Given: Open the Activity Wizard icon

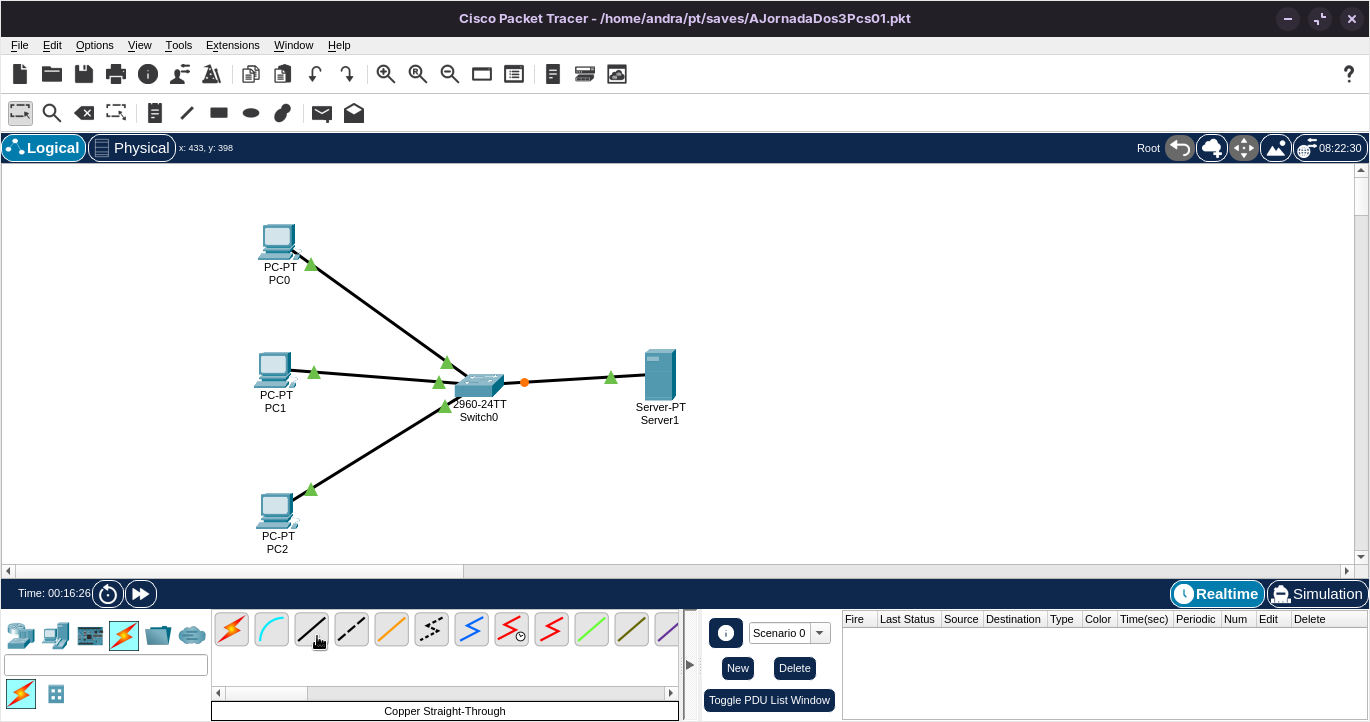Looking at the screenshot, I should click(180, 74).
